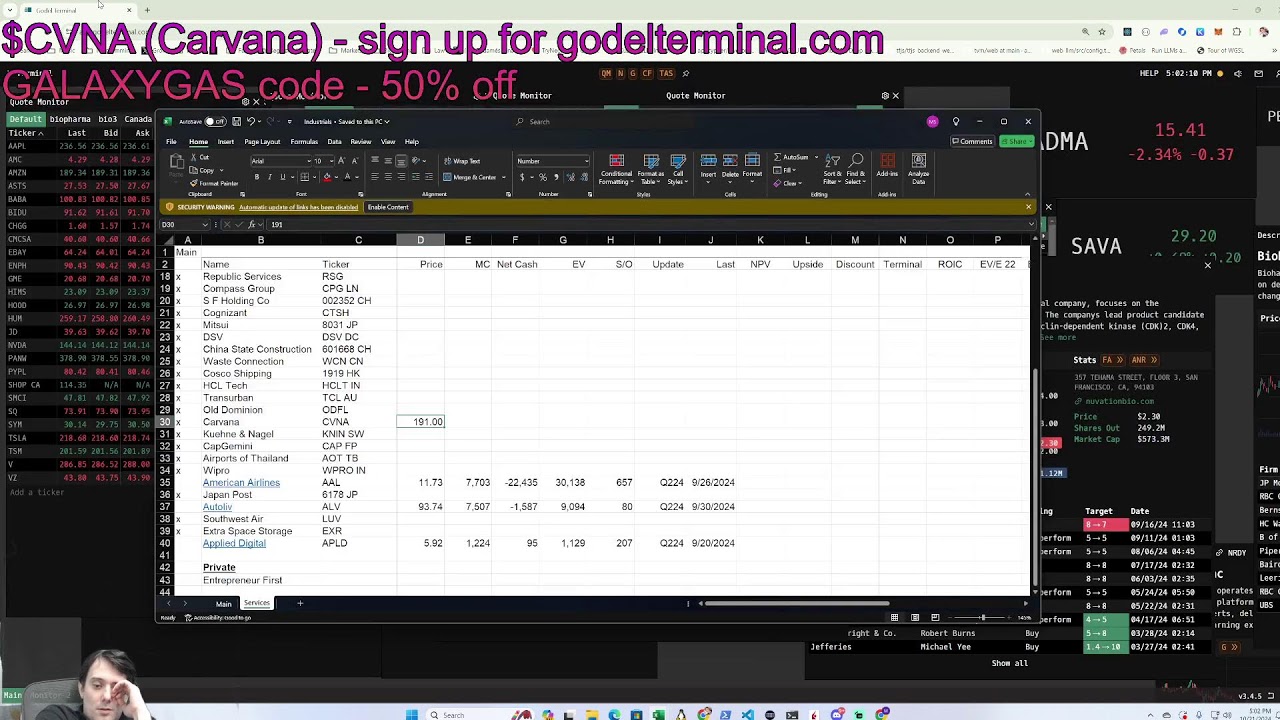
Task: Toggle Italic formatting
Action: coord(269,178)
